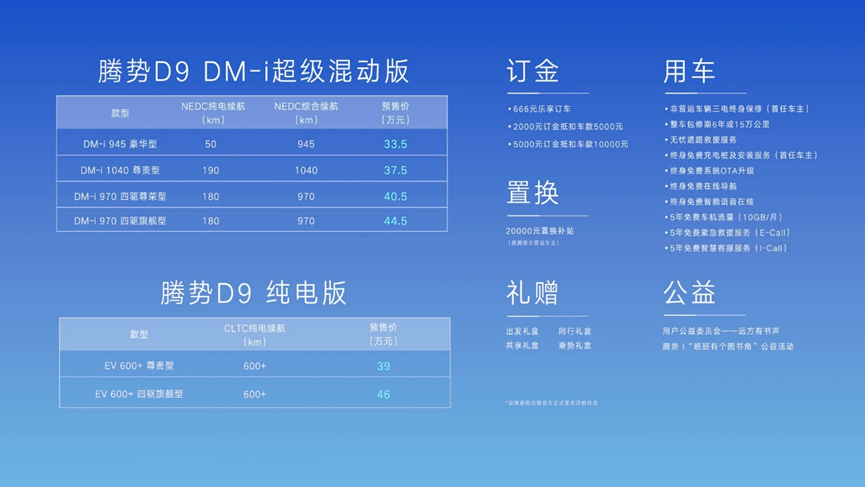The height and width of the screenshot is (487, 865).
Task: Click the combined range '1040' value
Action: point(306,170)
